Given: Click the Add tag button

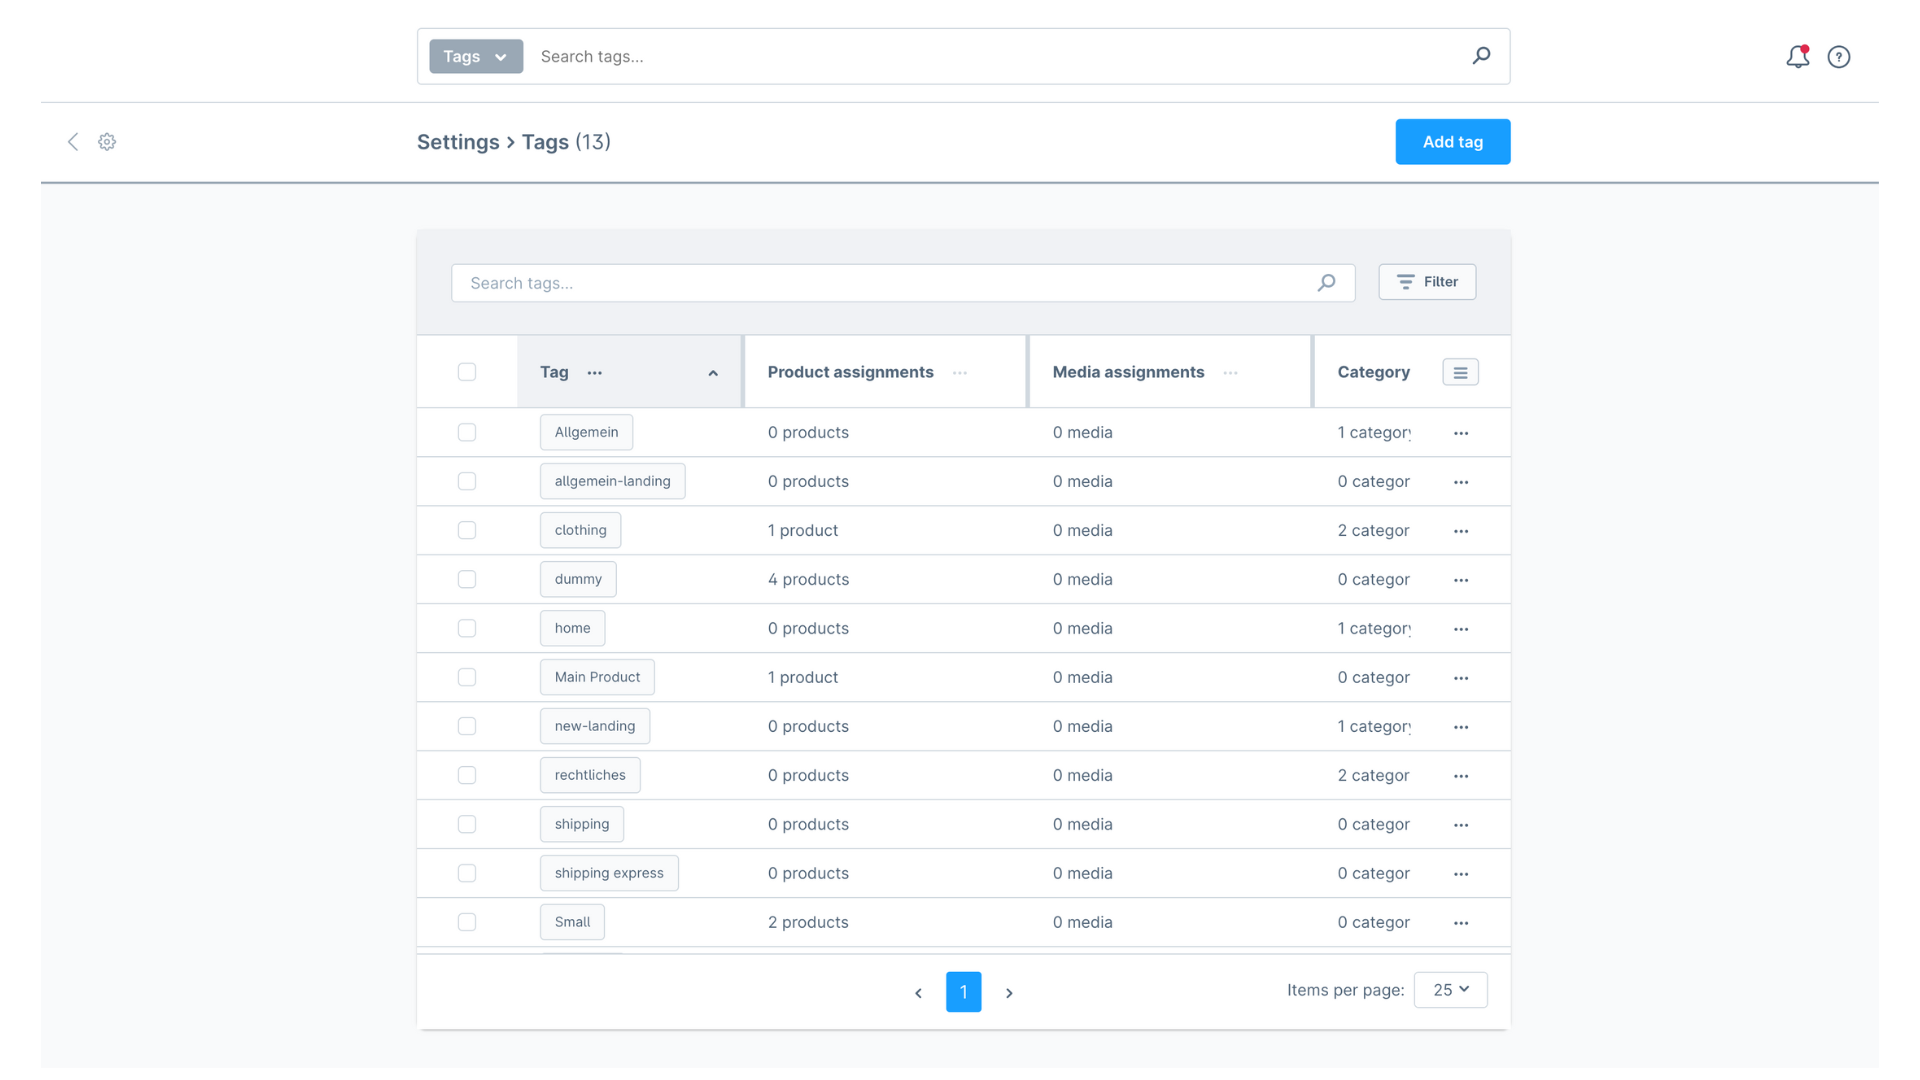Looking at the screenshot, I should tap(1452, 142).
